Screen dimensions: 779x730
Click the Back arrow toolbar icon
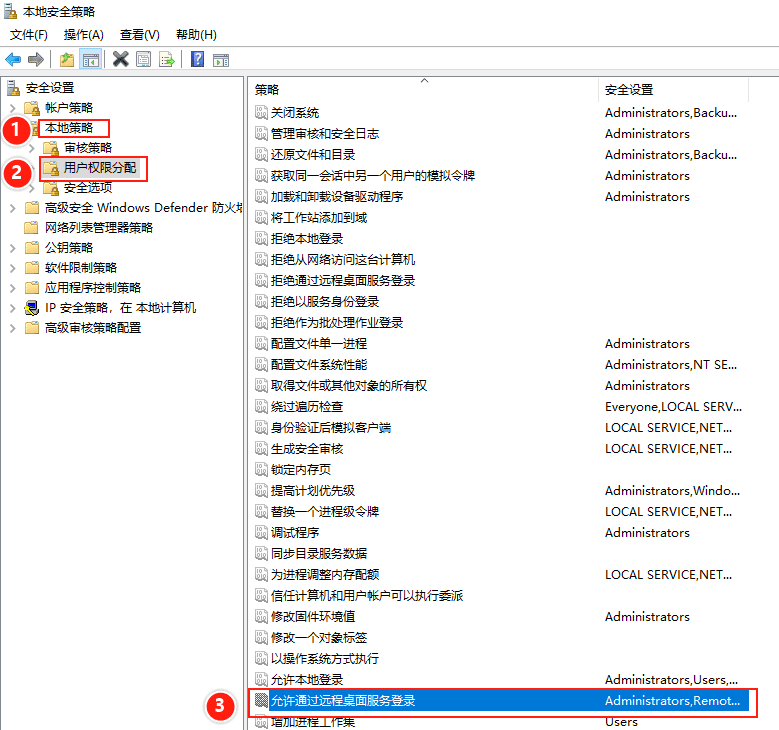click(x=13, y=60)
